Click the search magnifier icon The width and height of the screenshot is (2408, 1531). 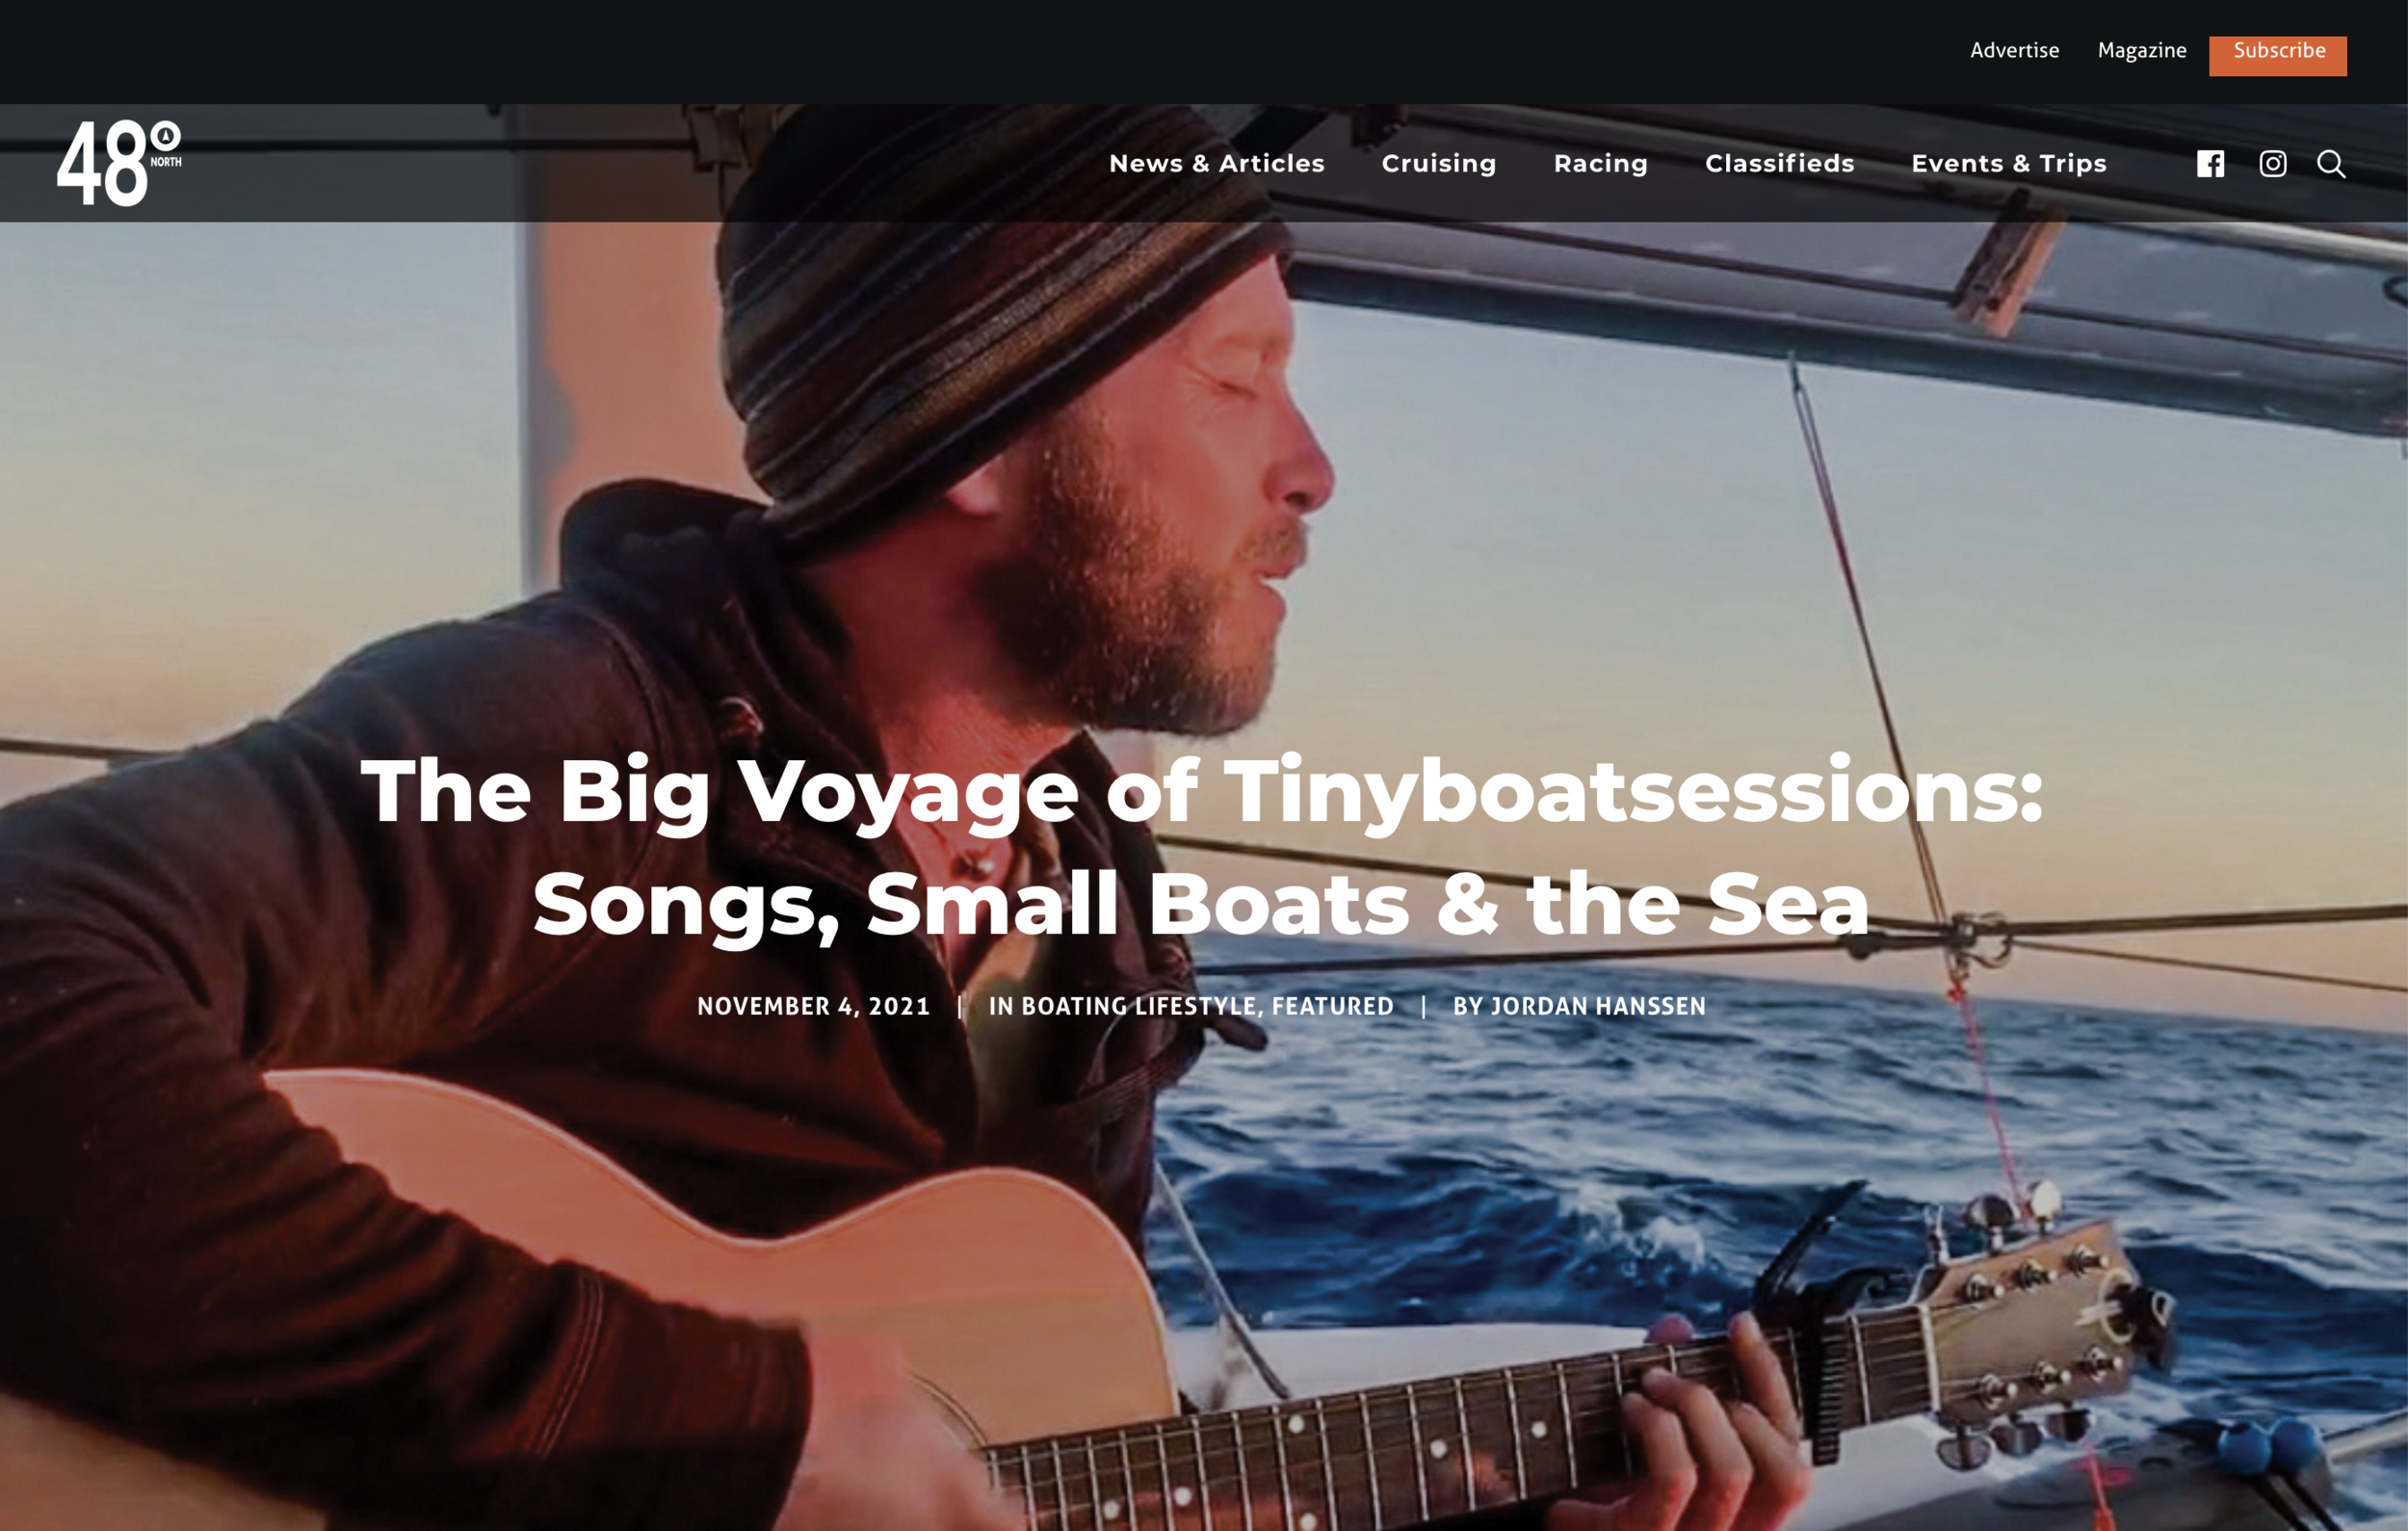[x=2331, y=164]
